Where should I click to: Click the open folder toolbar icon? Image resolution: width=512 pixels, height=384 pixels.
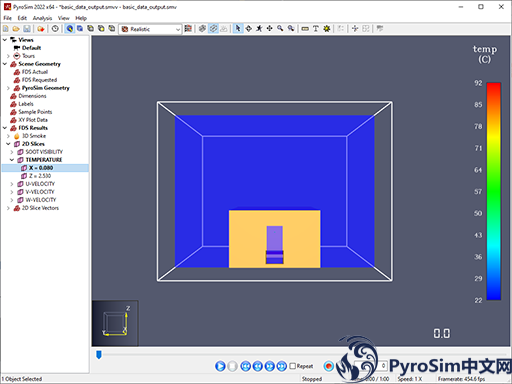[x=16, y=29]
